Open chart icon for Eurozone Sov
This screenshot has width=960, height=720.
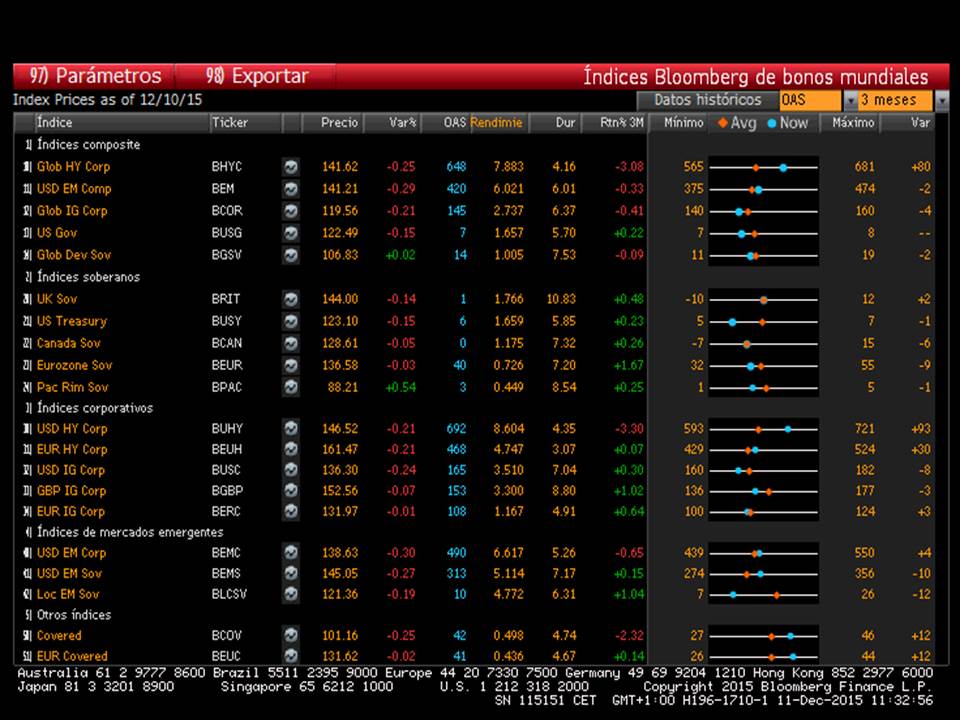pos(291,365)
